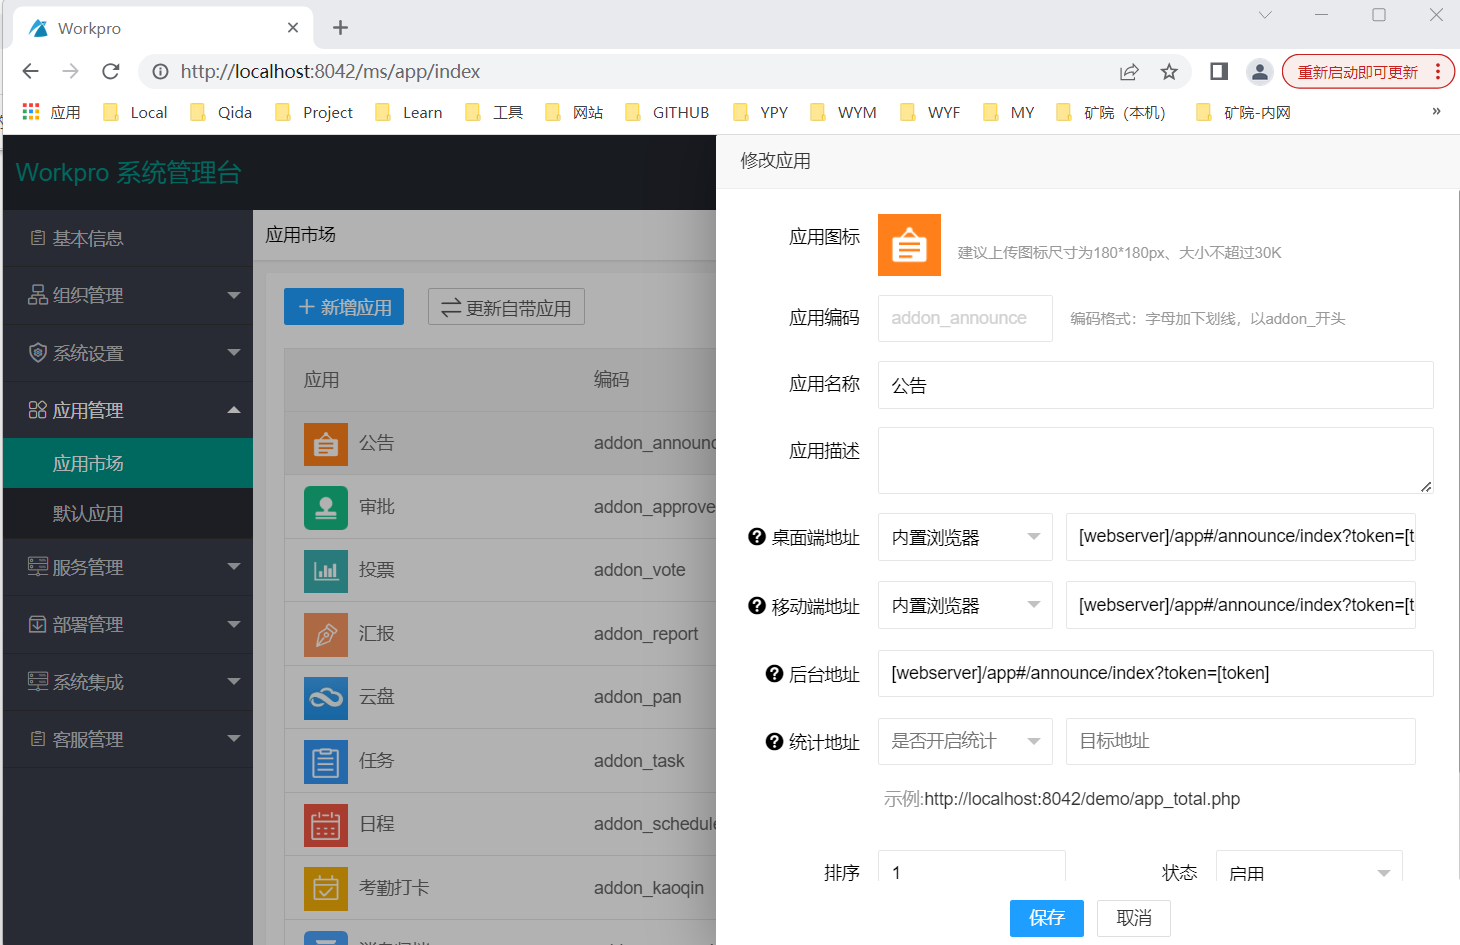Open the 移动端地址 browser type dropdown

pyautogui.click(x=965, y=605)
